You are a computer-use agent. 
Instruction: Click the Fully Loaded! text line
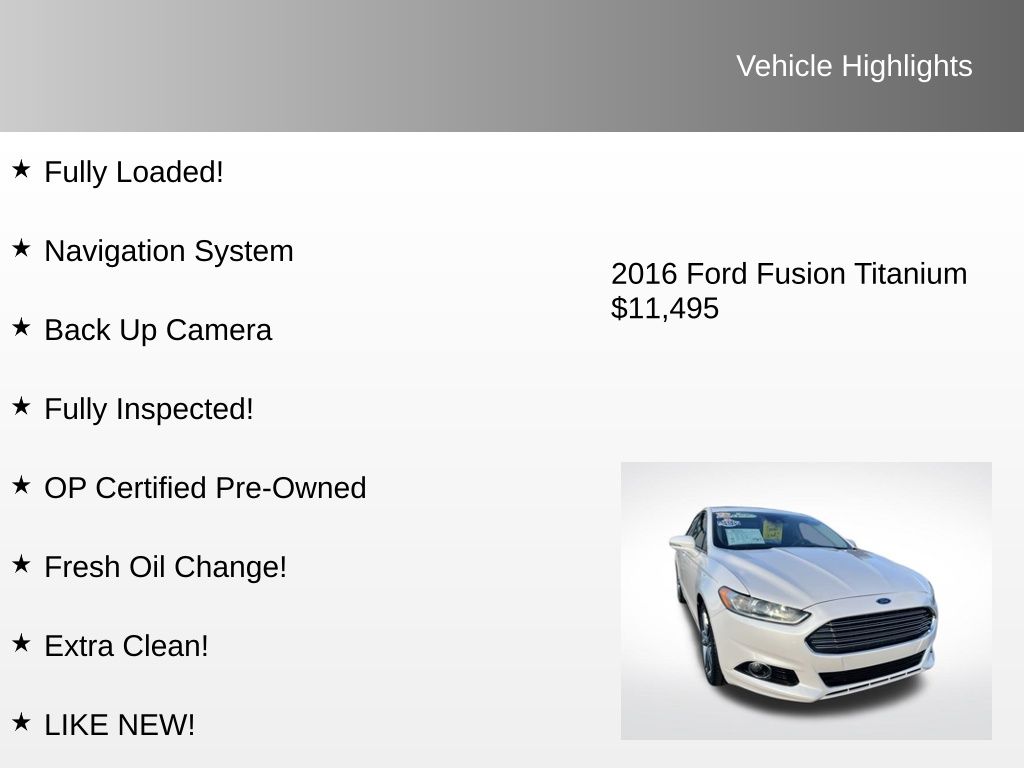click(134, 172)
